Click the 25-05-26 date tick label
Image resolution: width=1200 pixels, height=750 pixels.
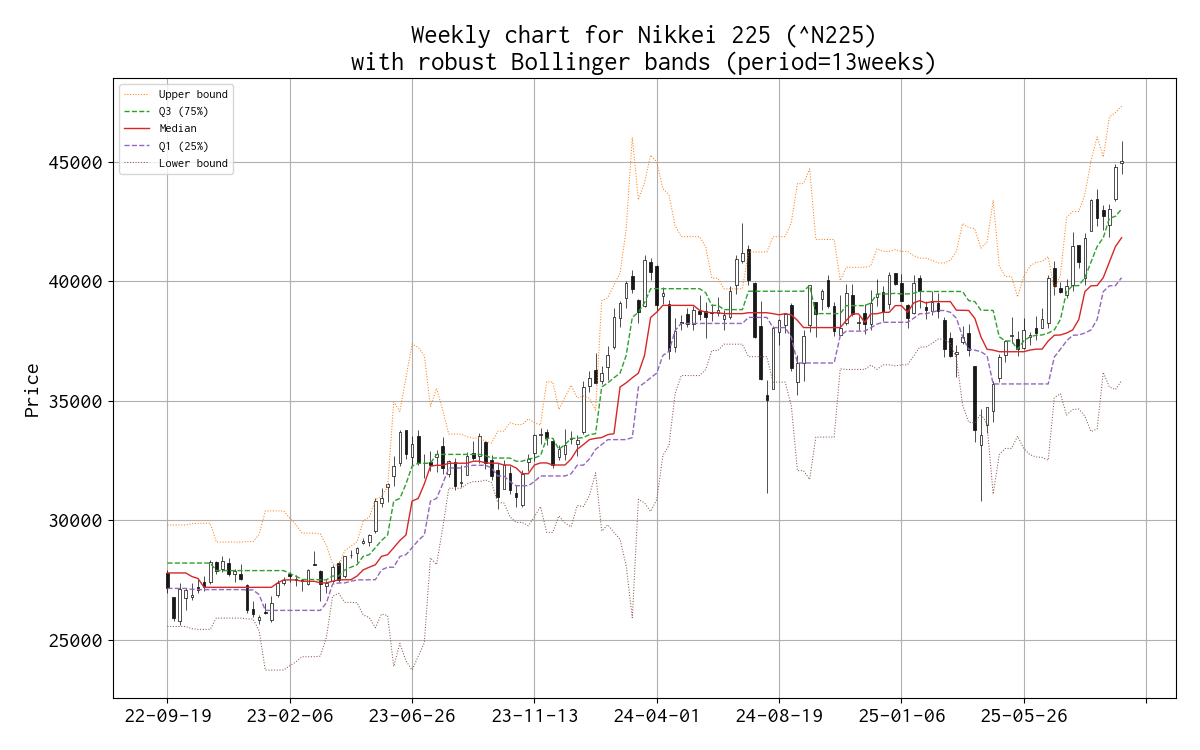[1024, 717]
